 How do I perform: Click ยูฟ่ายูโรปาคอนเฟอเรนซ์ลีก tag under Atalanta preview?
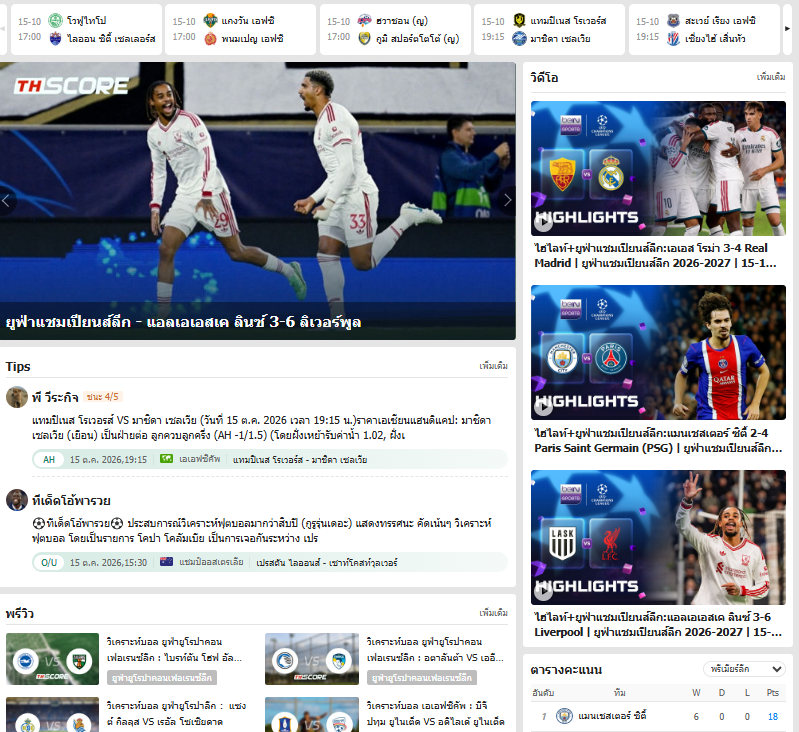[421, 677]
